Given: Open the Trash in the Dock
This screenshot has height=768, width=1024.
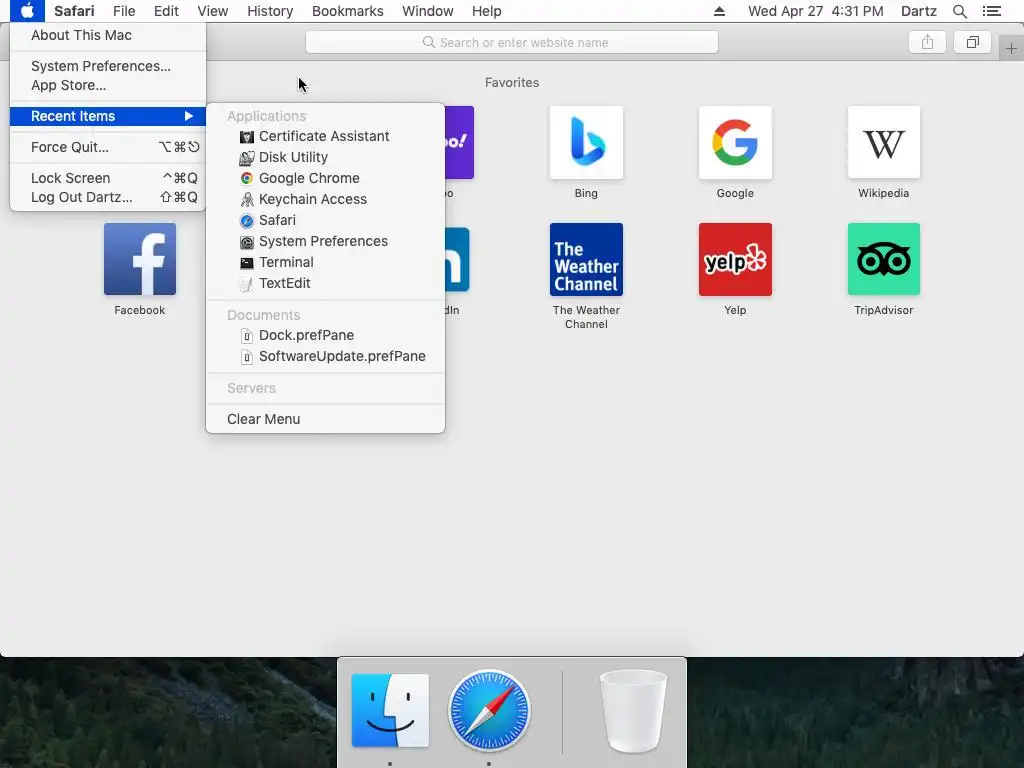Looking at the screenshot, I should tap(633, 711).
